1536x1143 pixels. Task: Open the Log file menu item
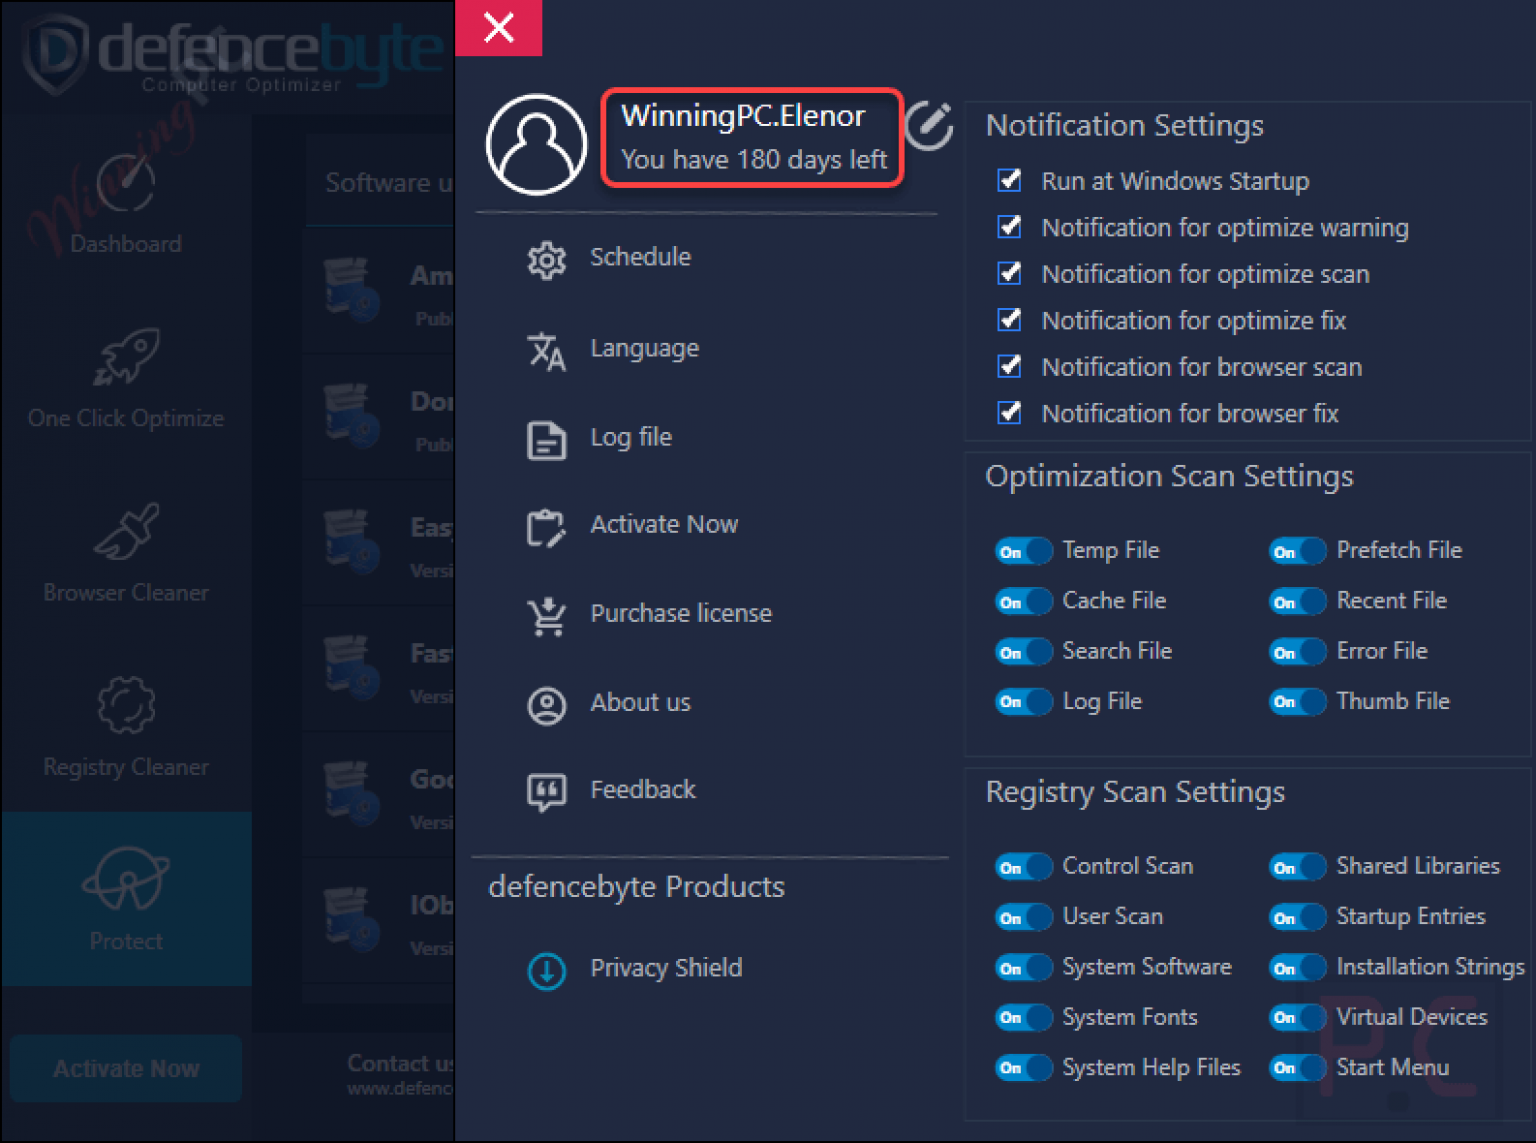[x=631, y=437]
